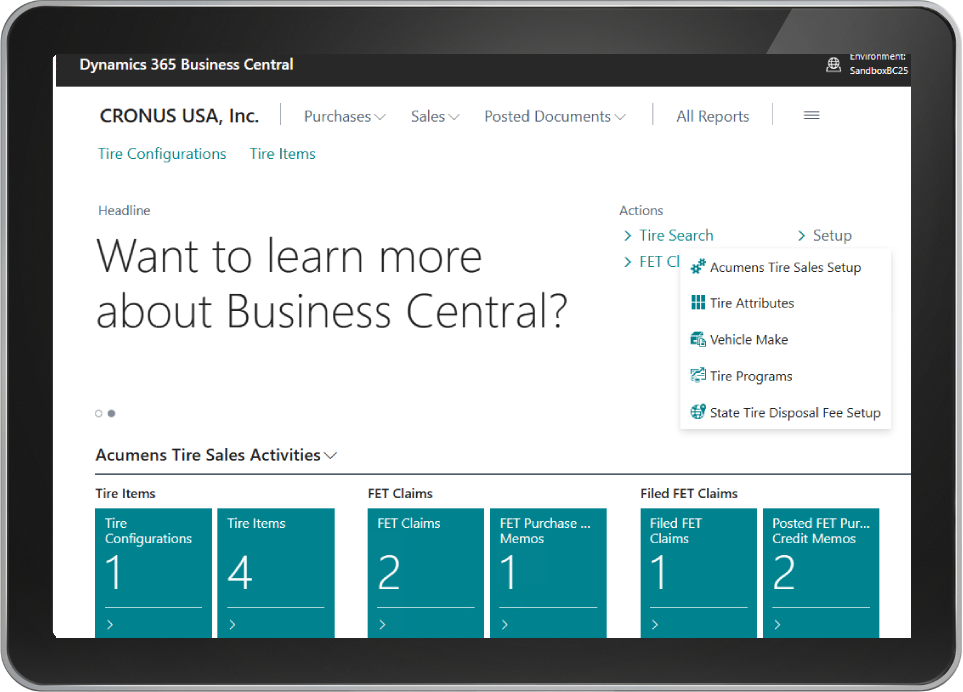
Task: Choose Acumens Tire Sales Setup menu entry
Action: [785, 267]
